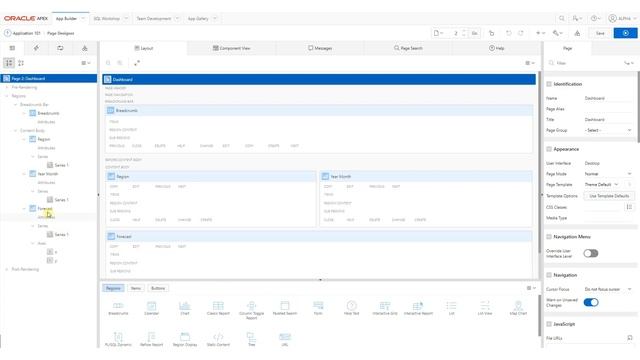Select the Reflow Report region type
Viewport: 640px width, 360px height.
coord(151,340)
